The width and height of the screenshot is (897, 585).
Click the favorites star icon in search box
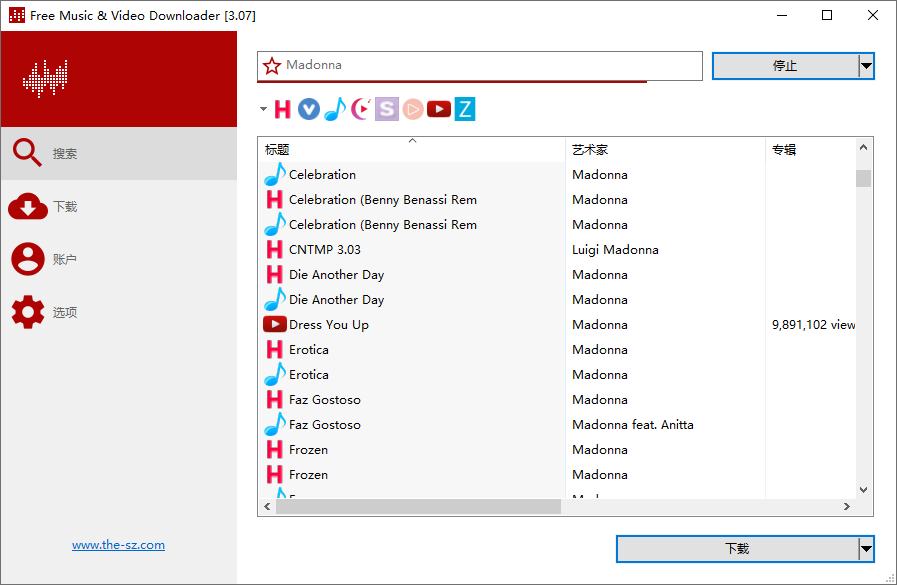tap(272, 66)
